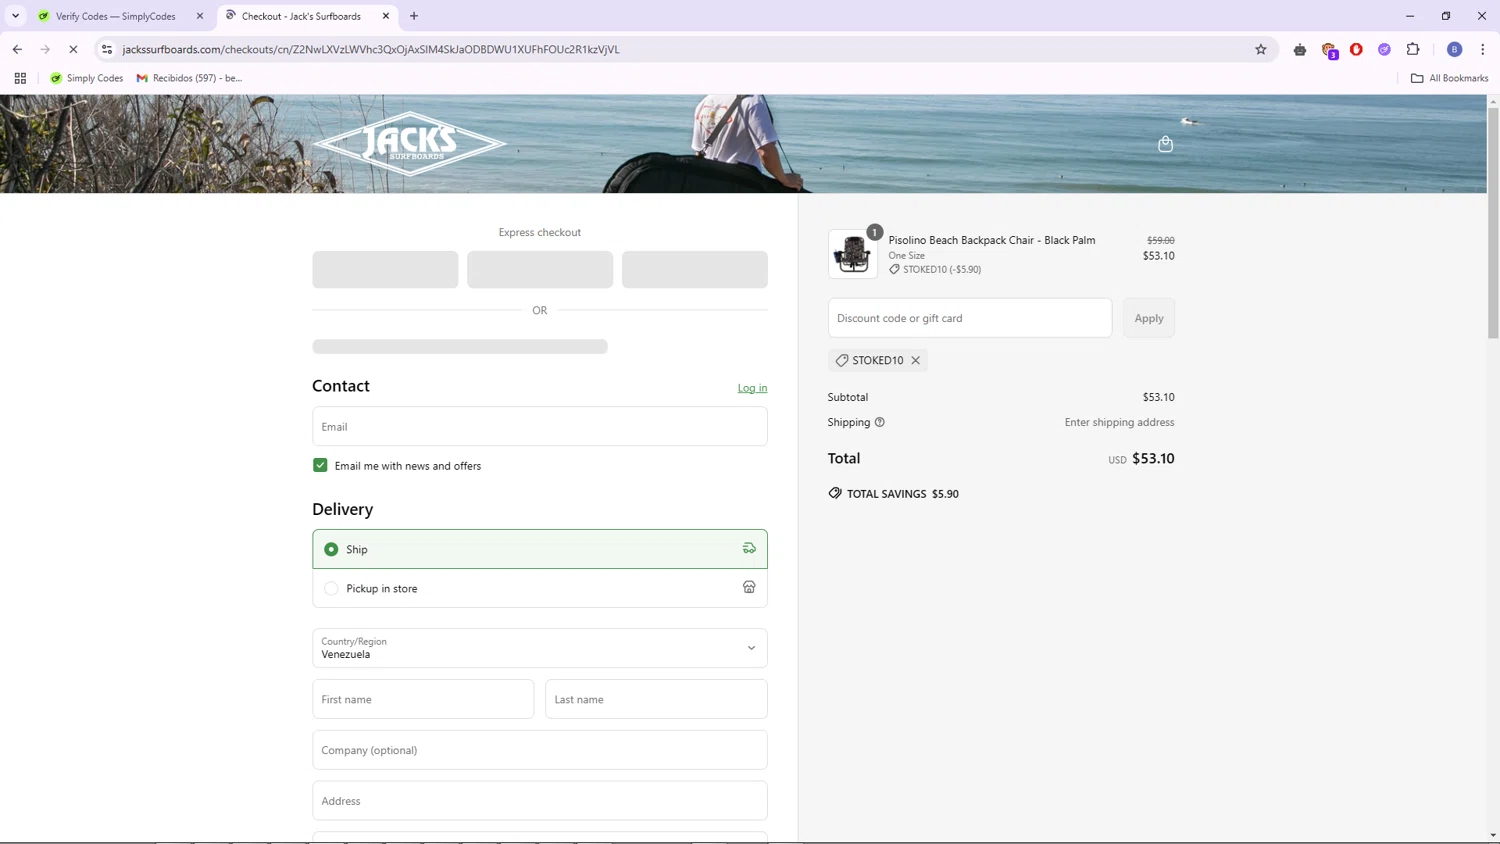Image resolution: width=1500 pixels, height=844 pixels.
Task: Open the apps grid in bookmarks bar
Action: click(20, 78)
